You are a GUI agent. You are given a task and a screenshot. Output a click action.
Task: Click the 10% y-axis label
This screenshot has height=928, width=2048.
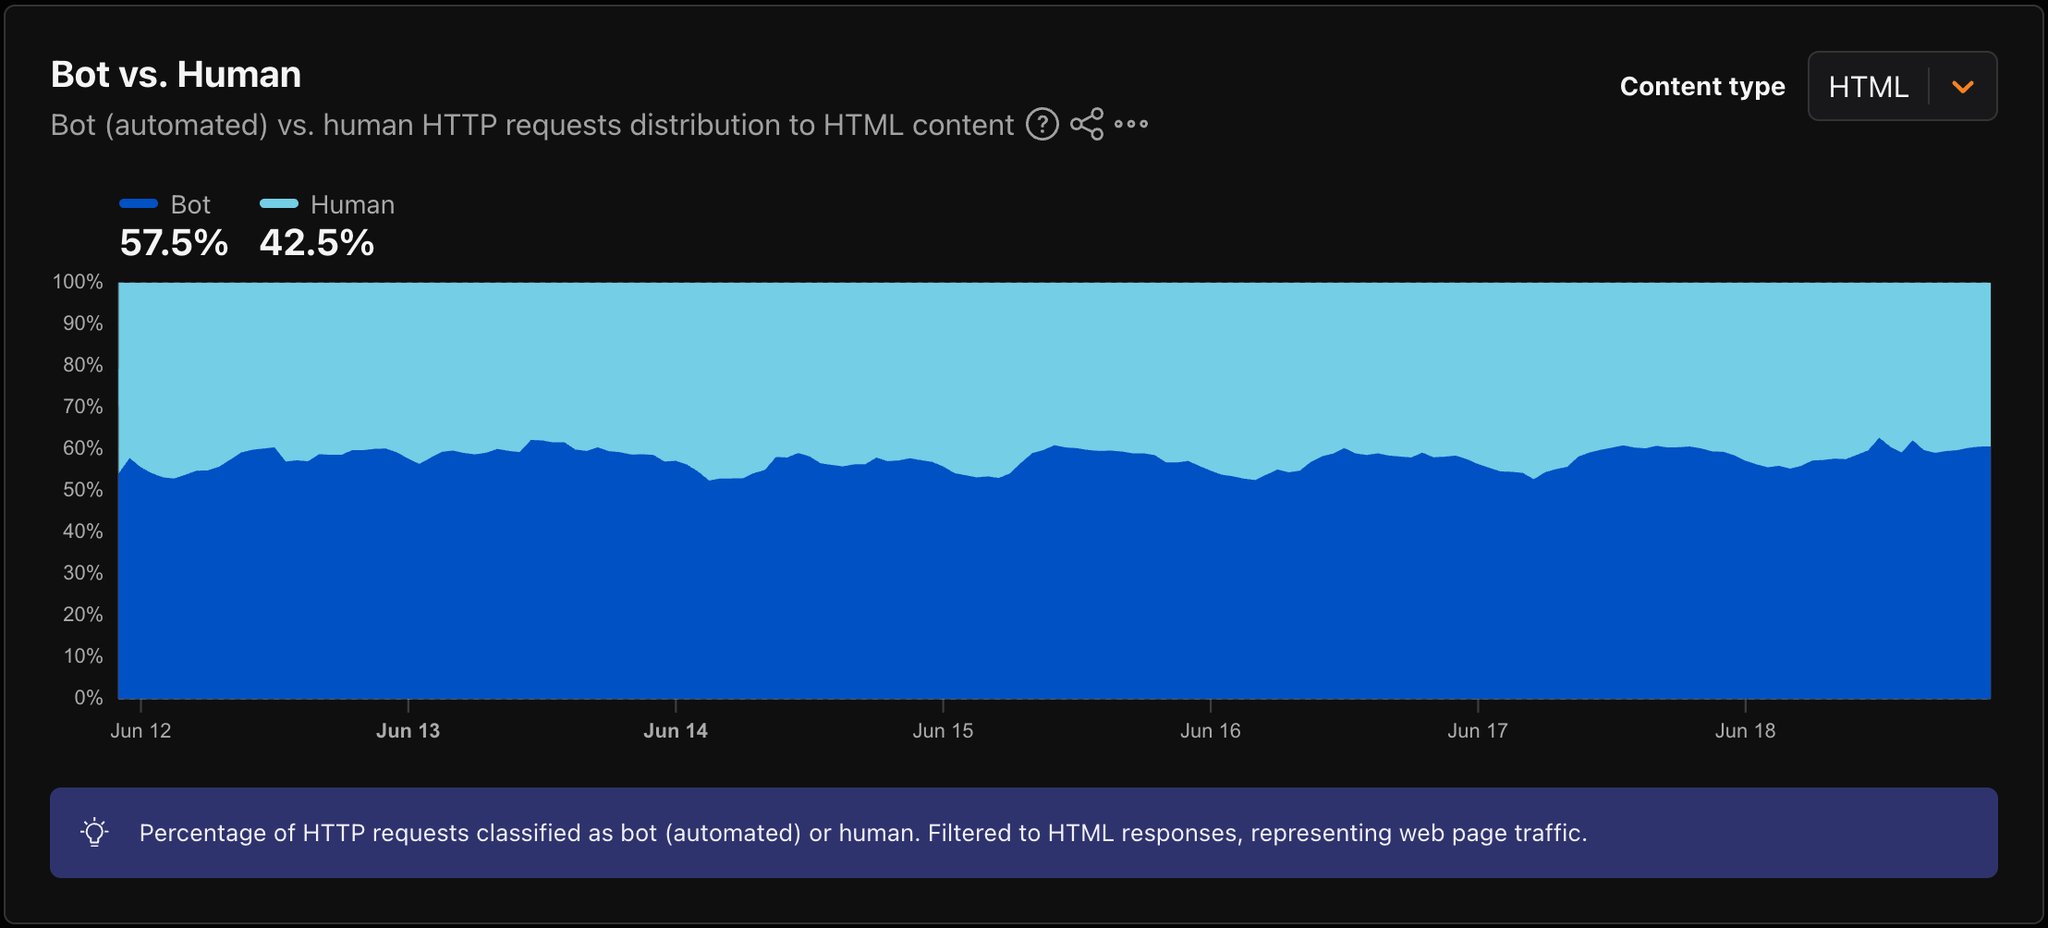[x=83, y=656]
